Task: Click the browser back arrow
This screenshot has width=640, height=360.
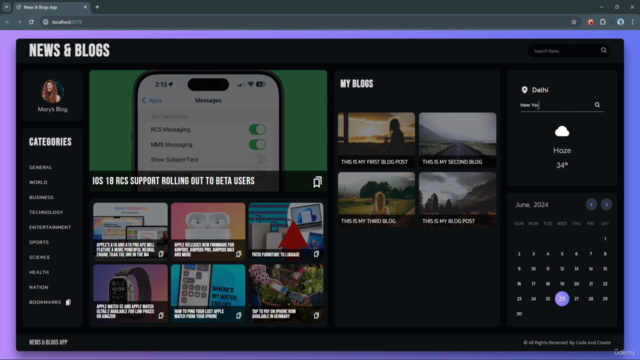Action: [7, 22]
